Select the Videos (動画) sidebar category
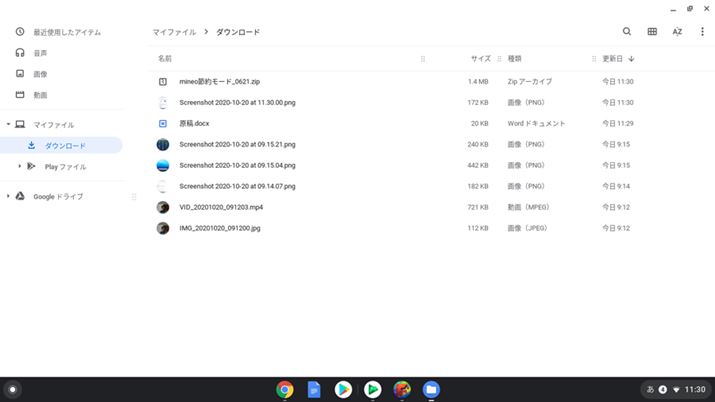This screenshot has width=715, height=402. 40,95
